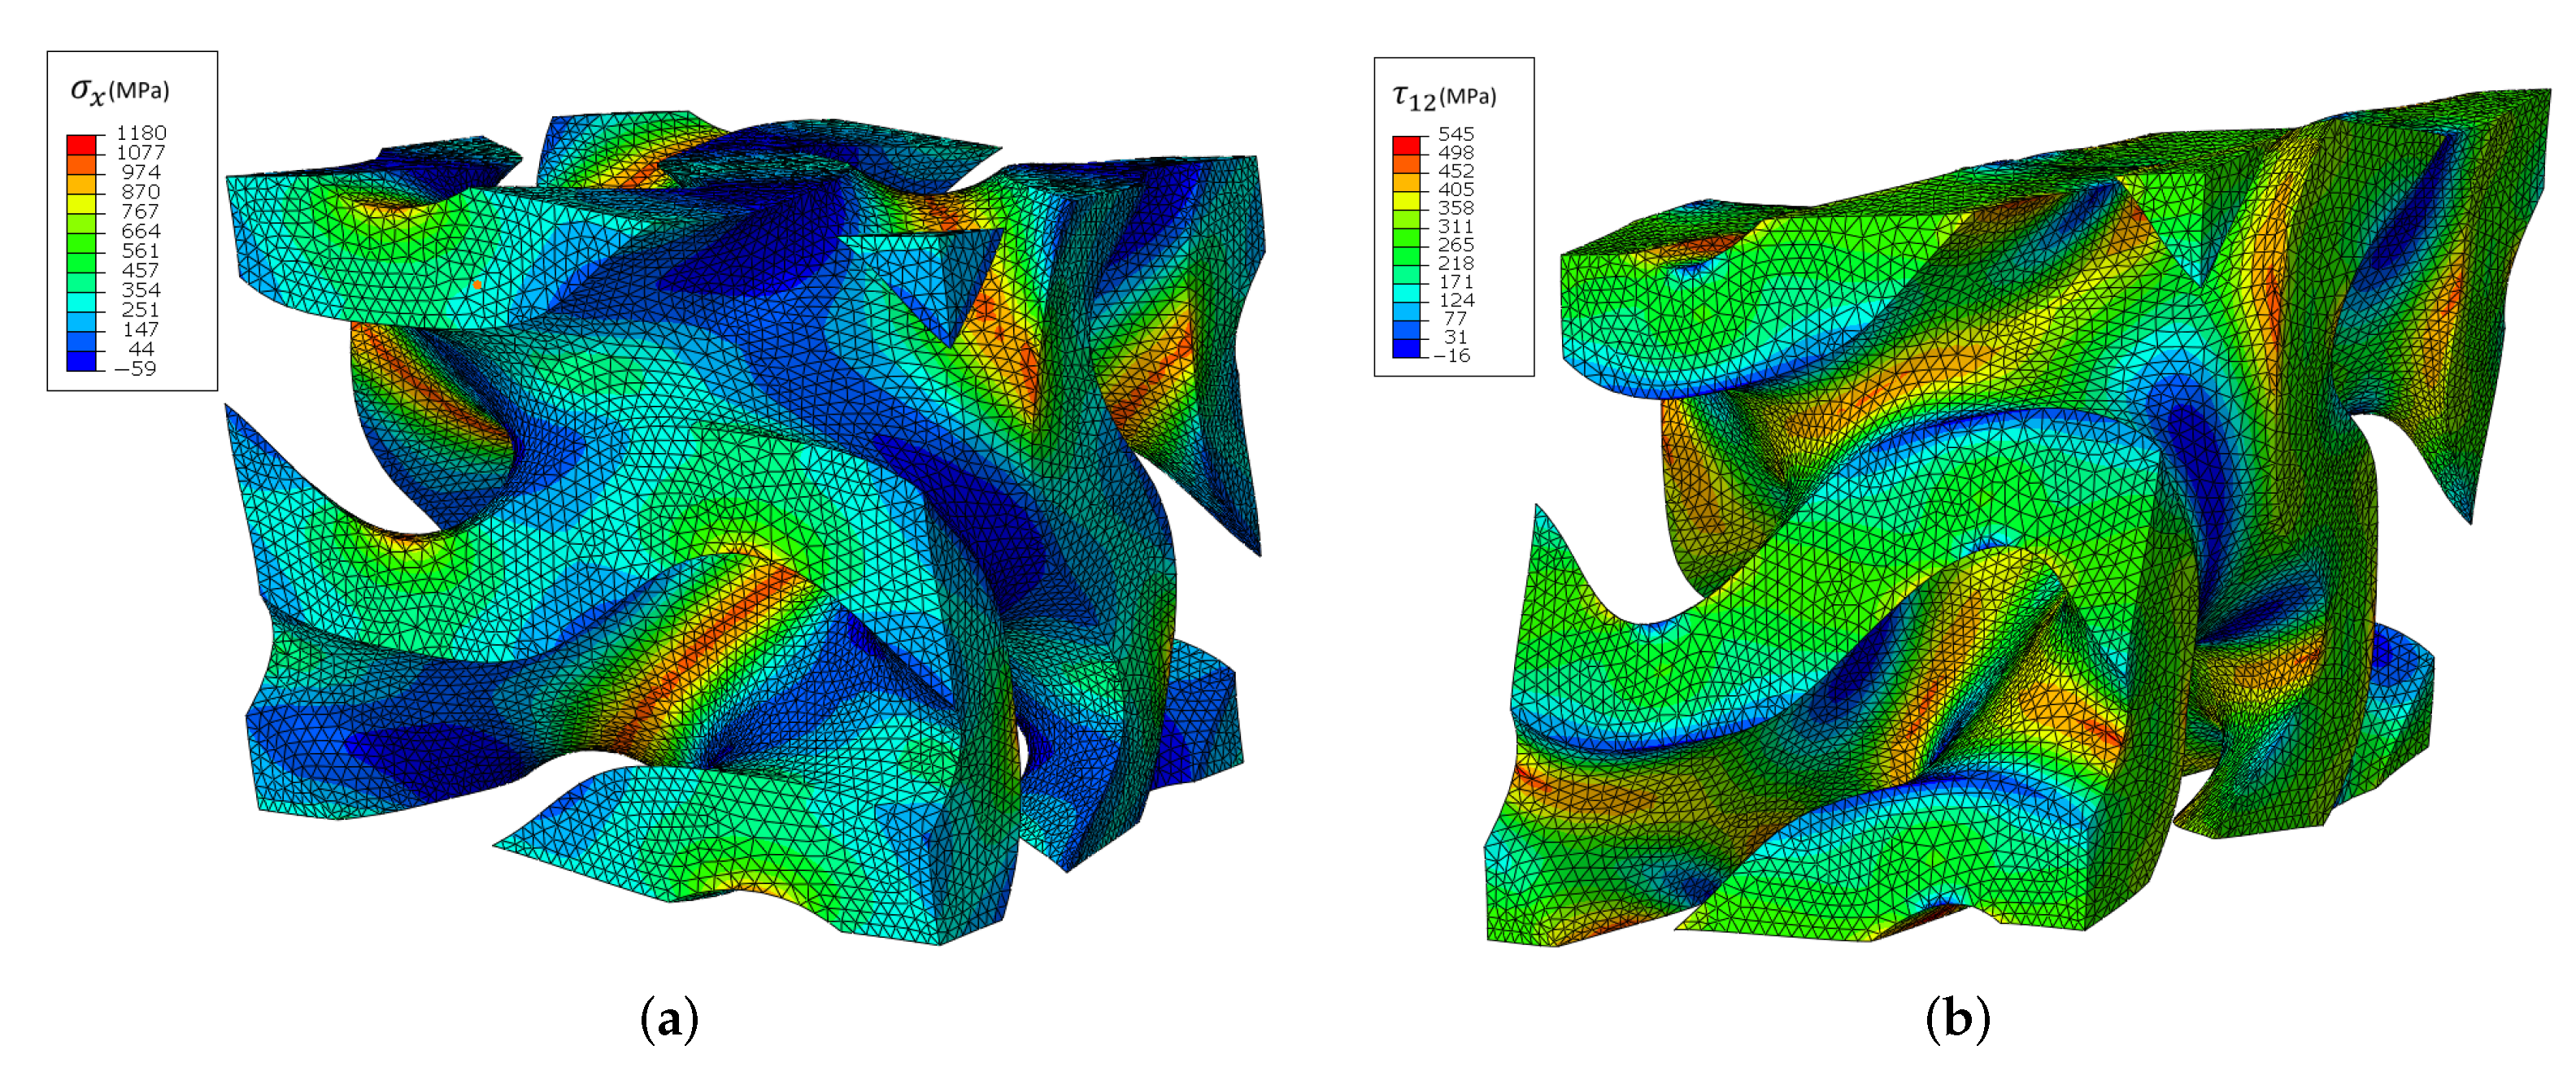Click the small orange dot on left model
The width and height of the screenshot is (2576, 1089).
(477, 285)
